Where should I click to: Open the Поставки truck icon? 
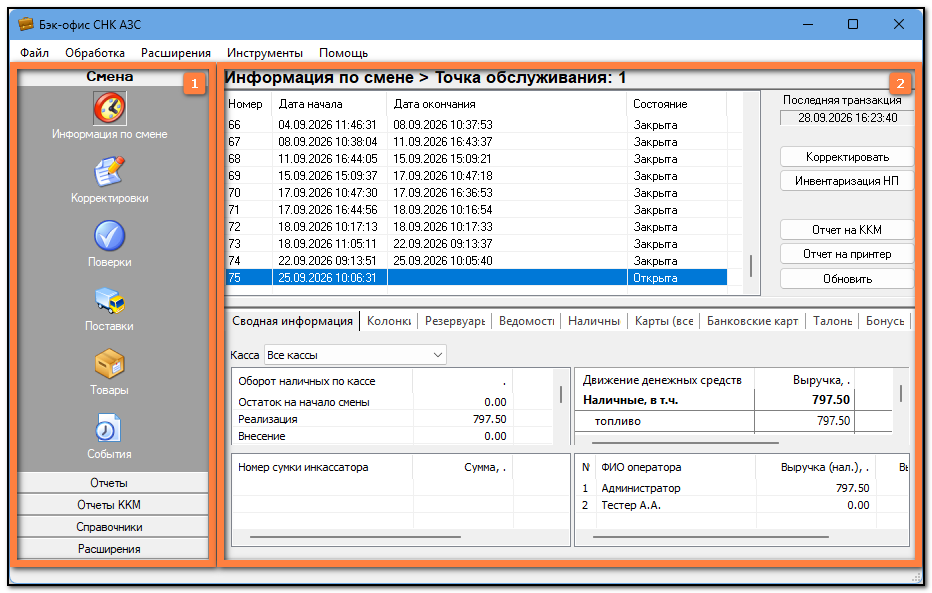pyautogui.click(x=109, y=300)
